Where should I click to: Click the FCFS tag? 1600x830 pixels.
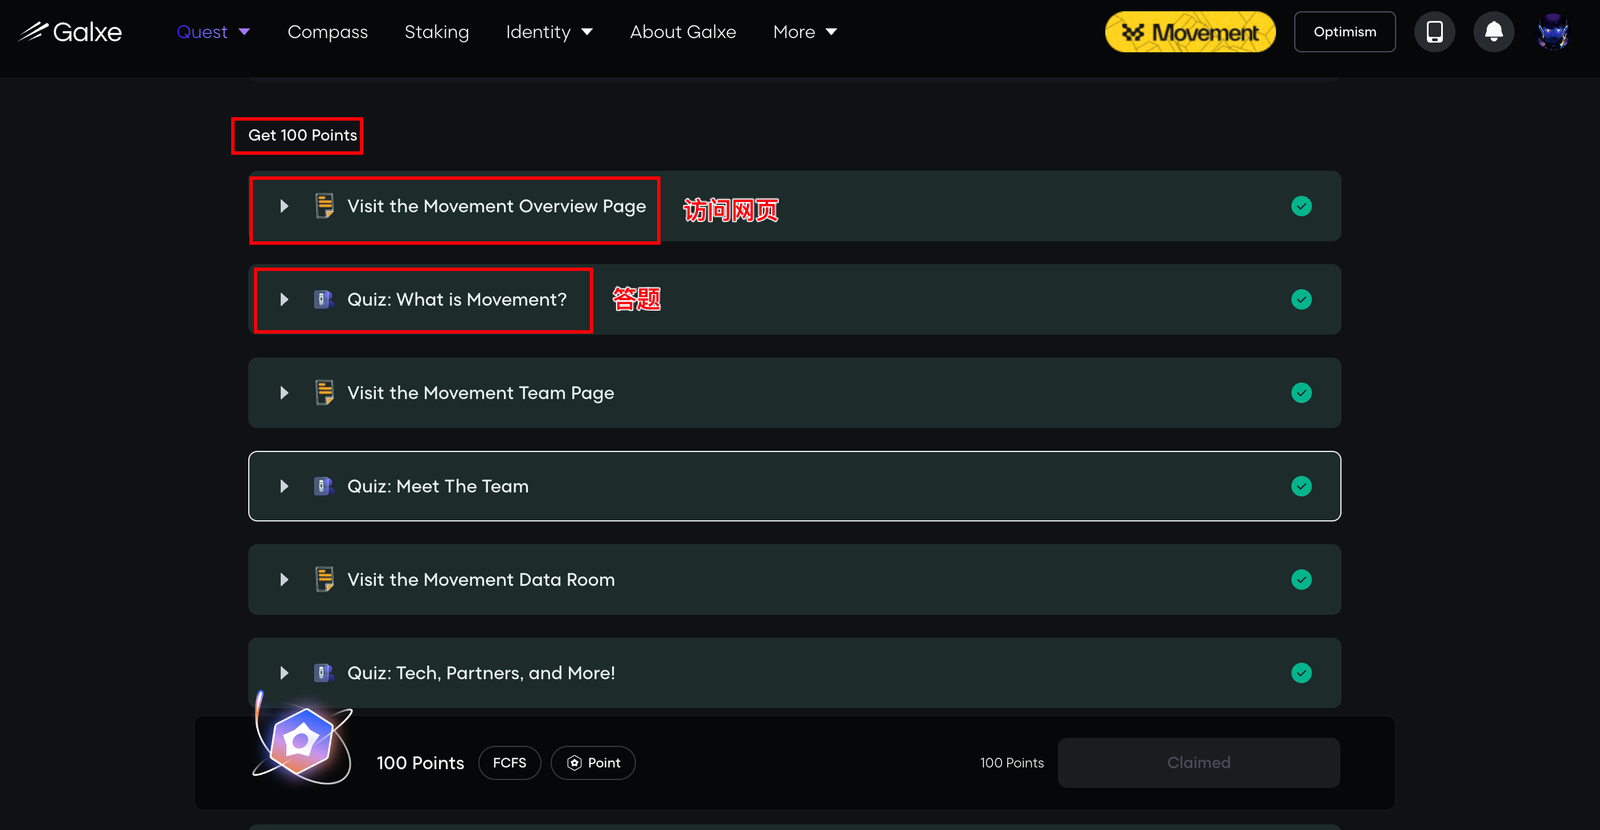510,763
